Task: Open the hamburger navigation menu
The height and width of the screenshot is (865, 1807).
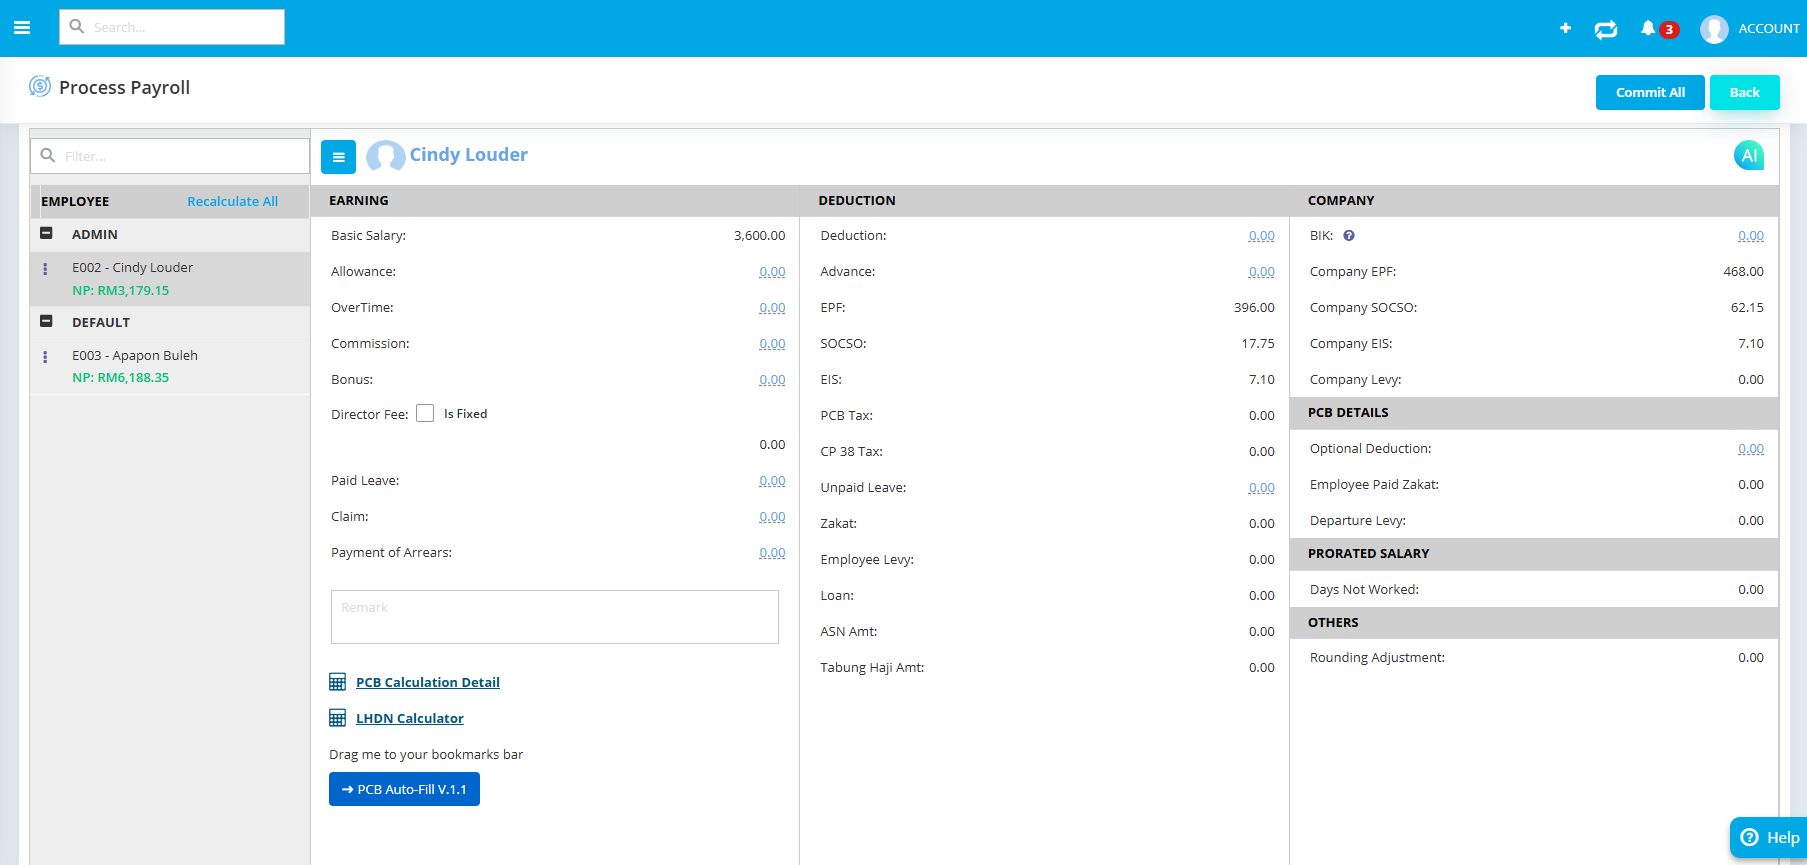Action: pos(22,28)
